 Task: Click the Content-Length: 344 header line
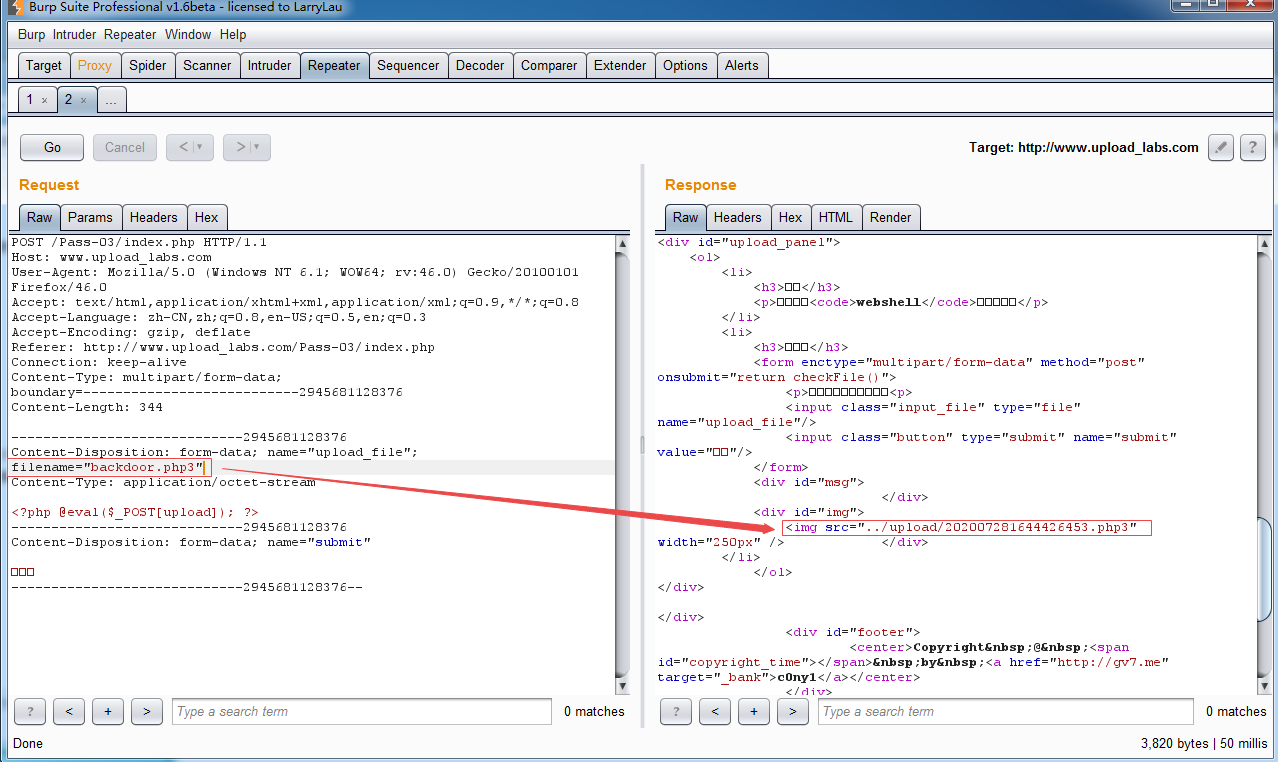click(x=87, y=407)
